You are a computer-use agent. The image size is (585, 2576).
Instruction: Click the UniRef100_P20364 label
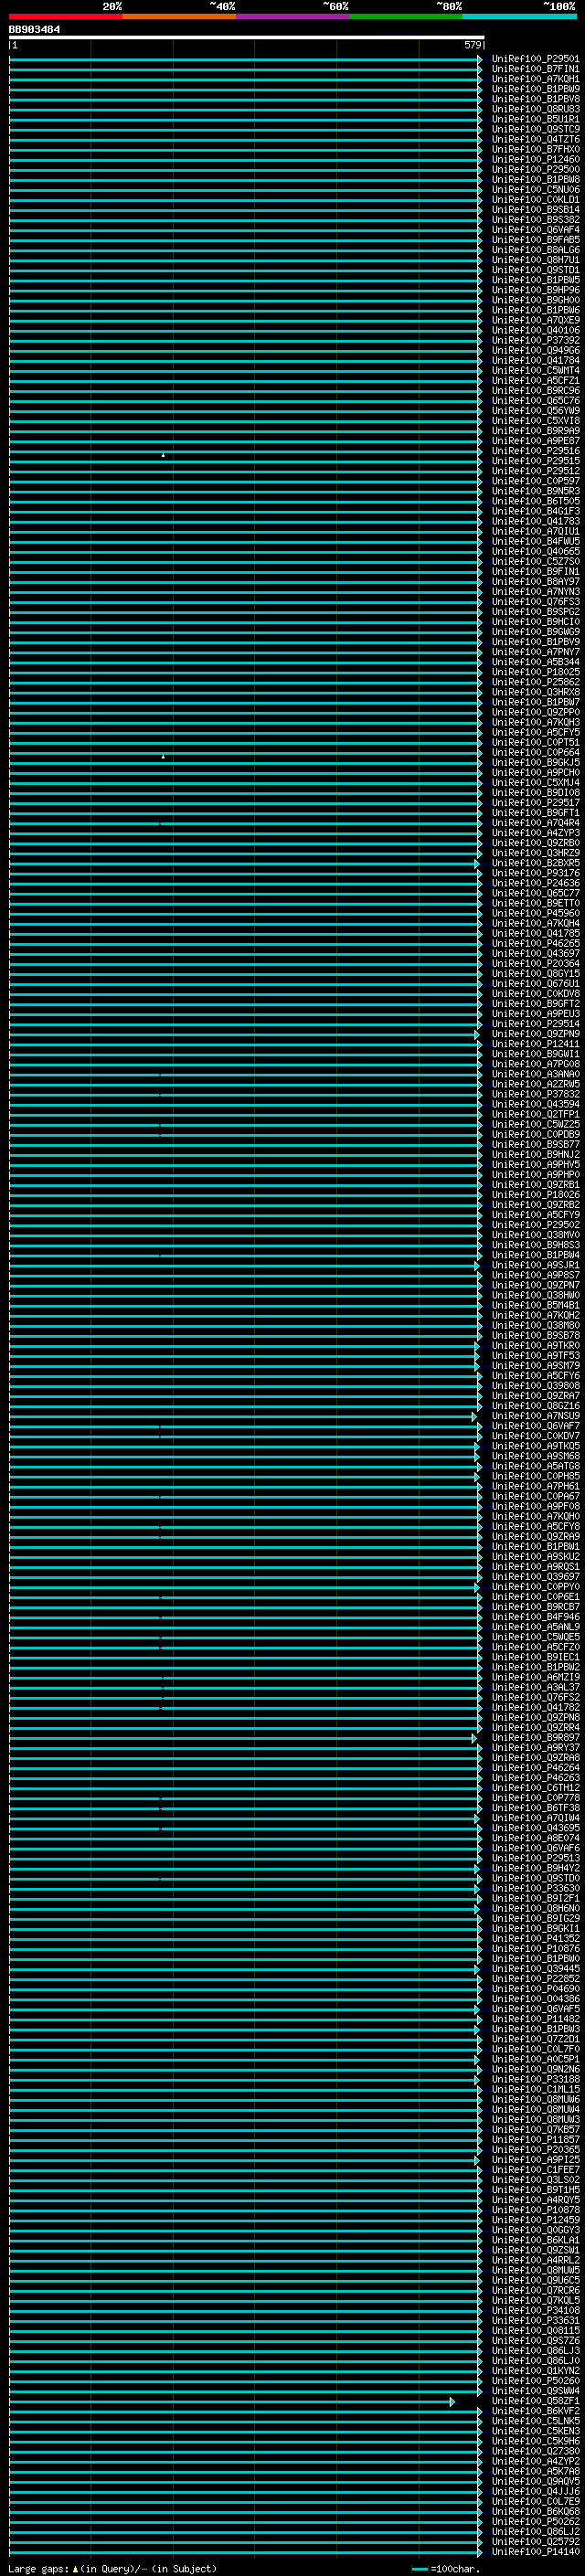pyautogui.click(x=535, y=963)
